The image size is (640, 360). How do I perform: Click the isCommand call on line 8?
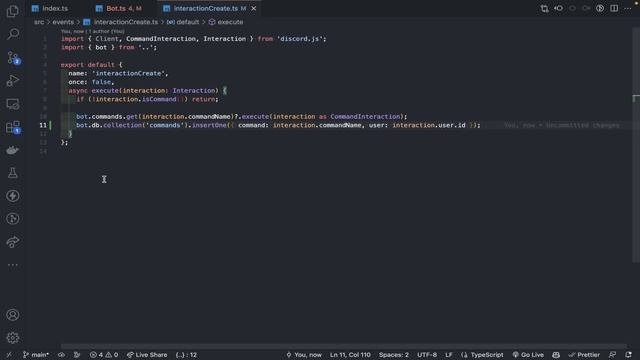159,99
